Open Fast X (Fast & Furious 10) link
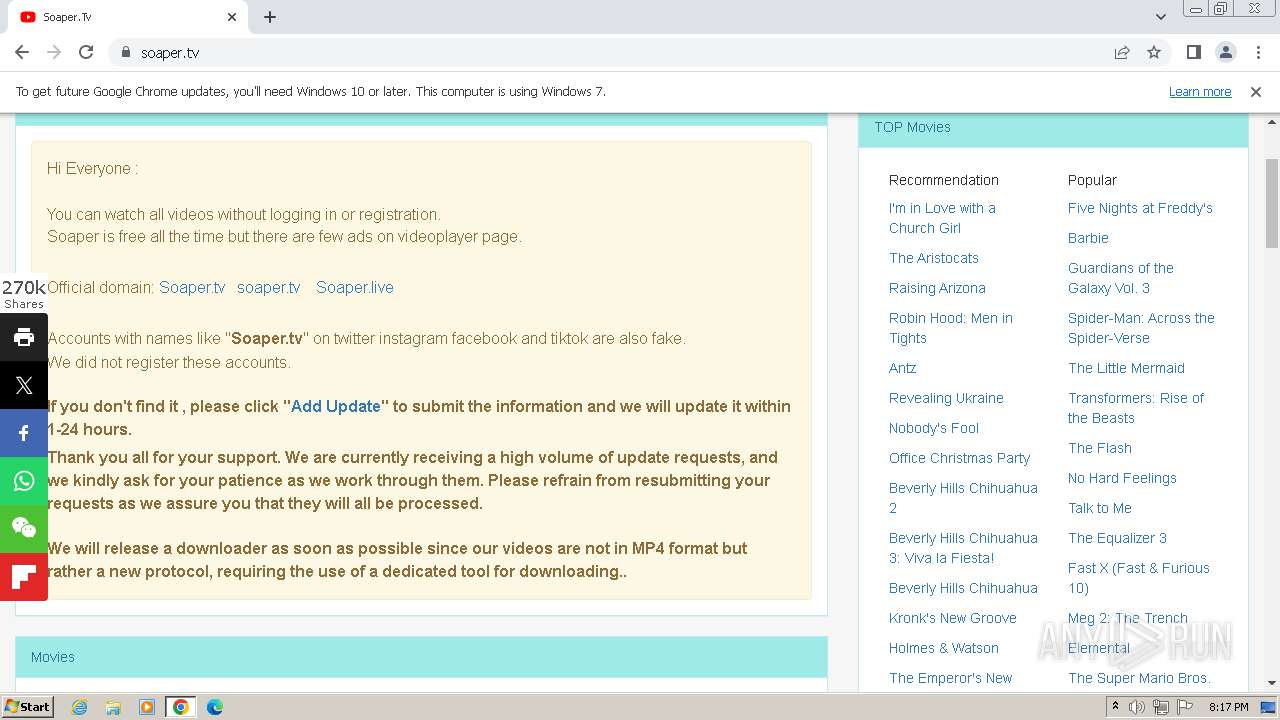The image size is (1280, 720). pyautogui.click(x=1139, y=578)
